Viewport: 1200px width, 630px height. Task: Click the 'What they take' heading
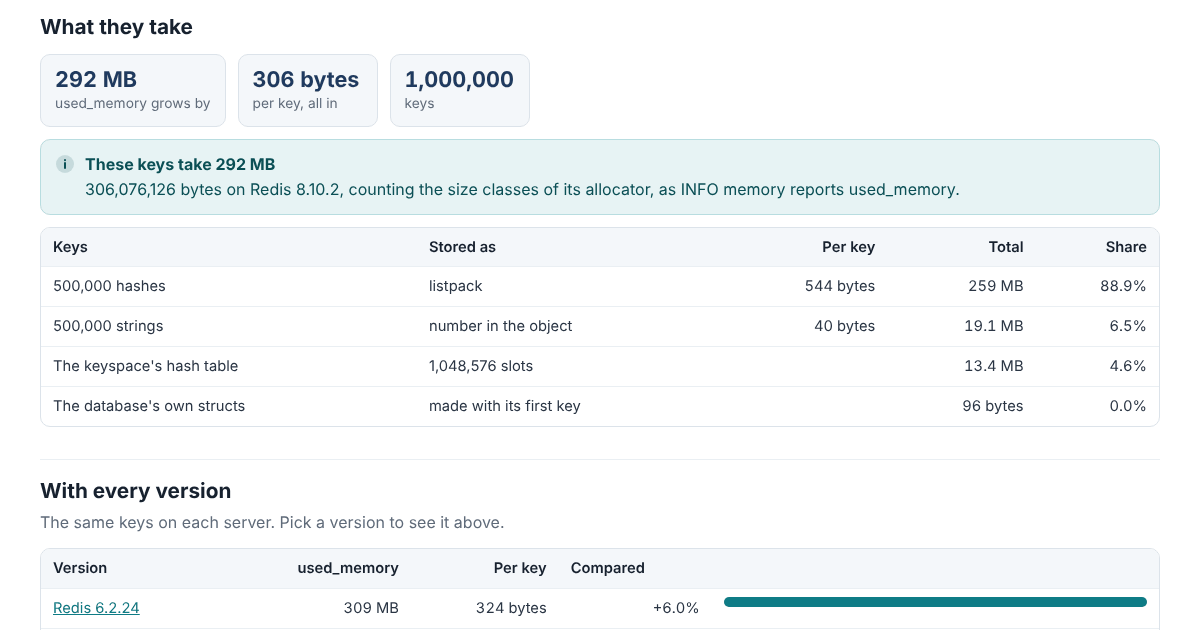[117, 27]
